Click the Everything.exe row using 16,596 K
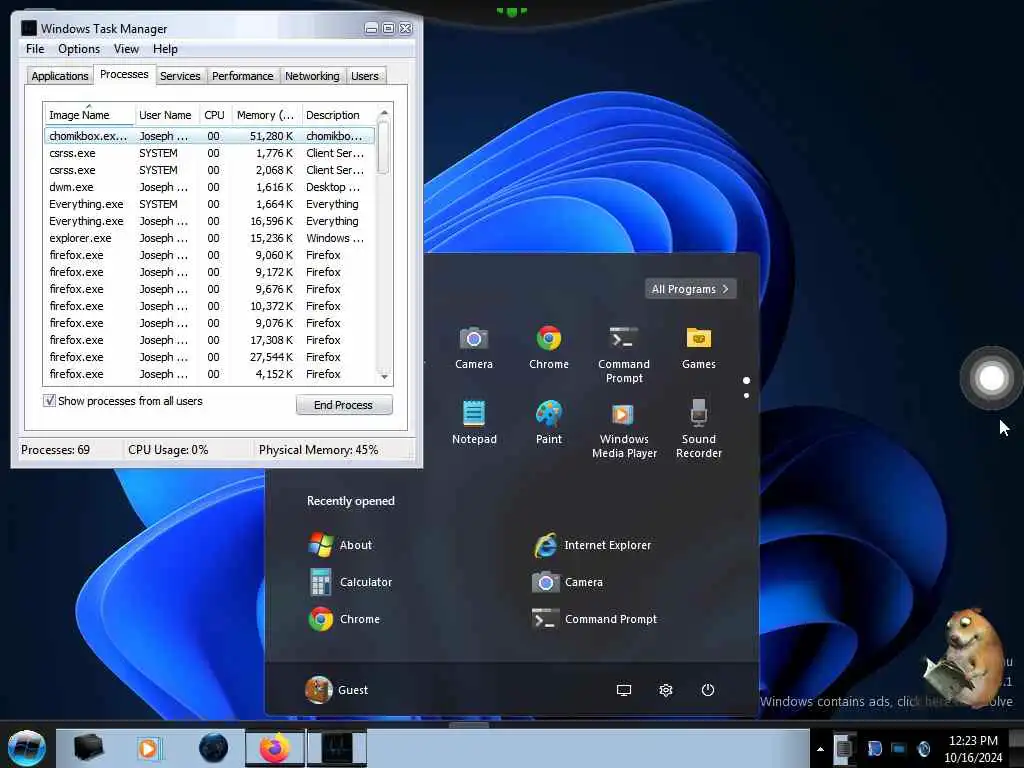The height and width of the screenshot is (768, 1024). pos(210,221)
